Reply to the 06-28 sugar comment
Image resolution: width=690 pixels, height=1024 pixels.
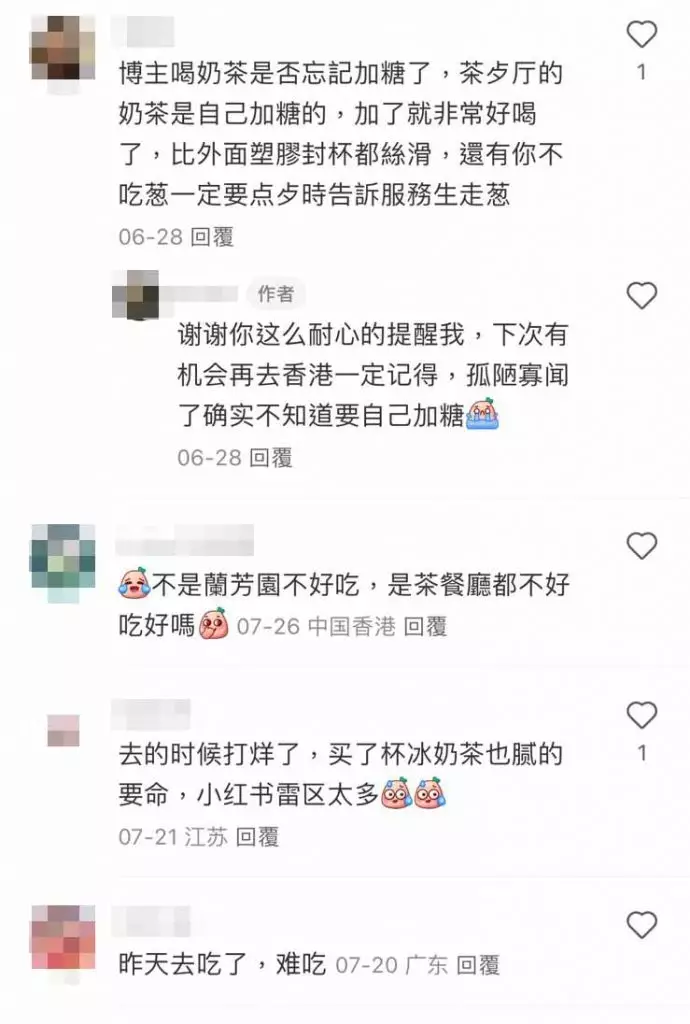coord(212,236)
